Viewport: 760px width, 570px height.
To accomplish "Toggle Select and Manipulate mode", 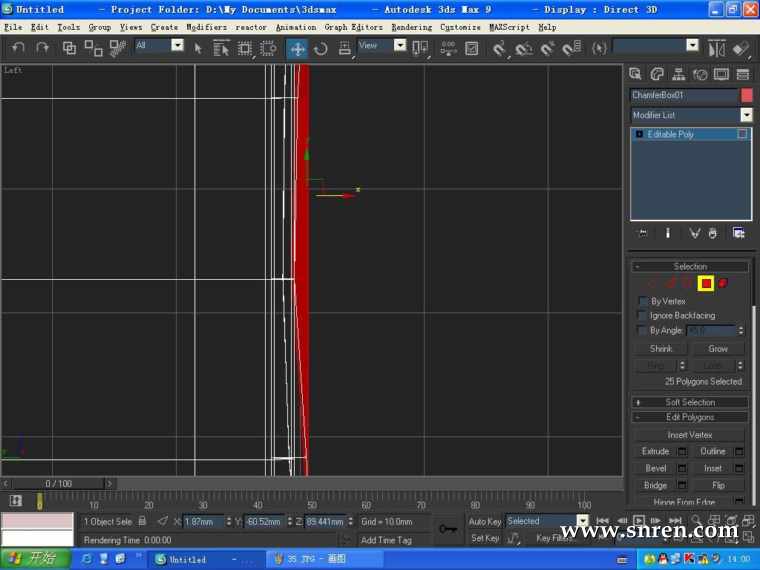I will (x=448, y=48).
